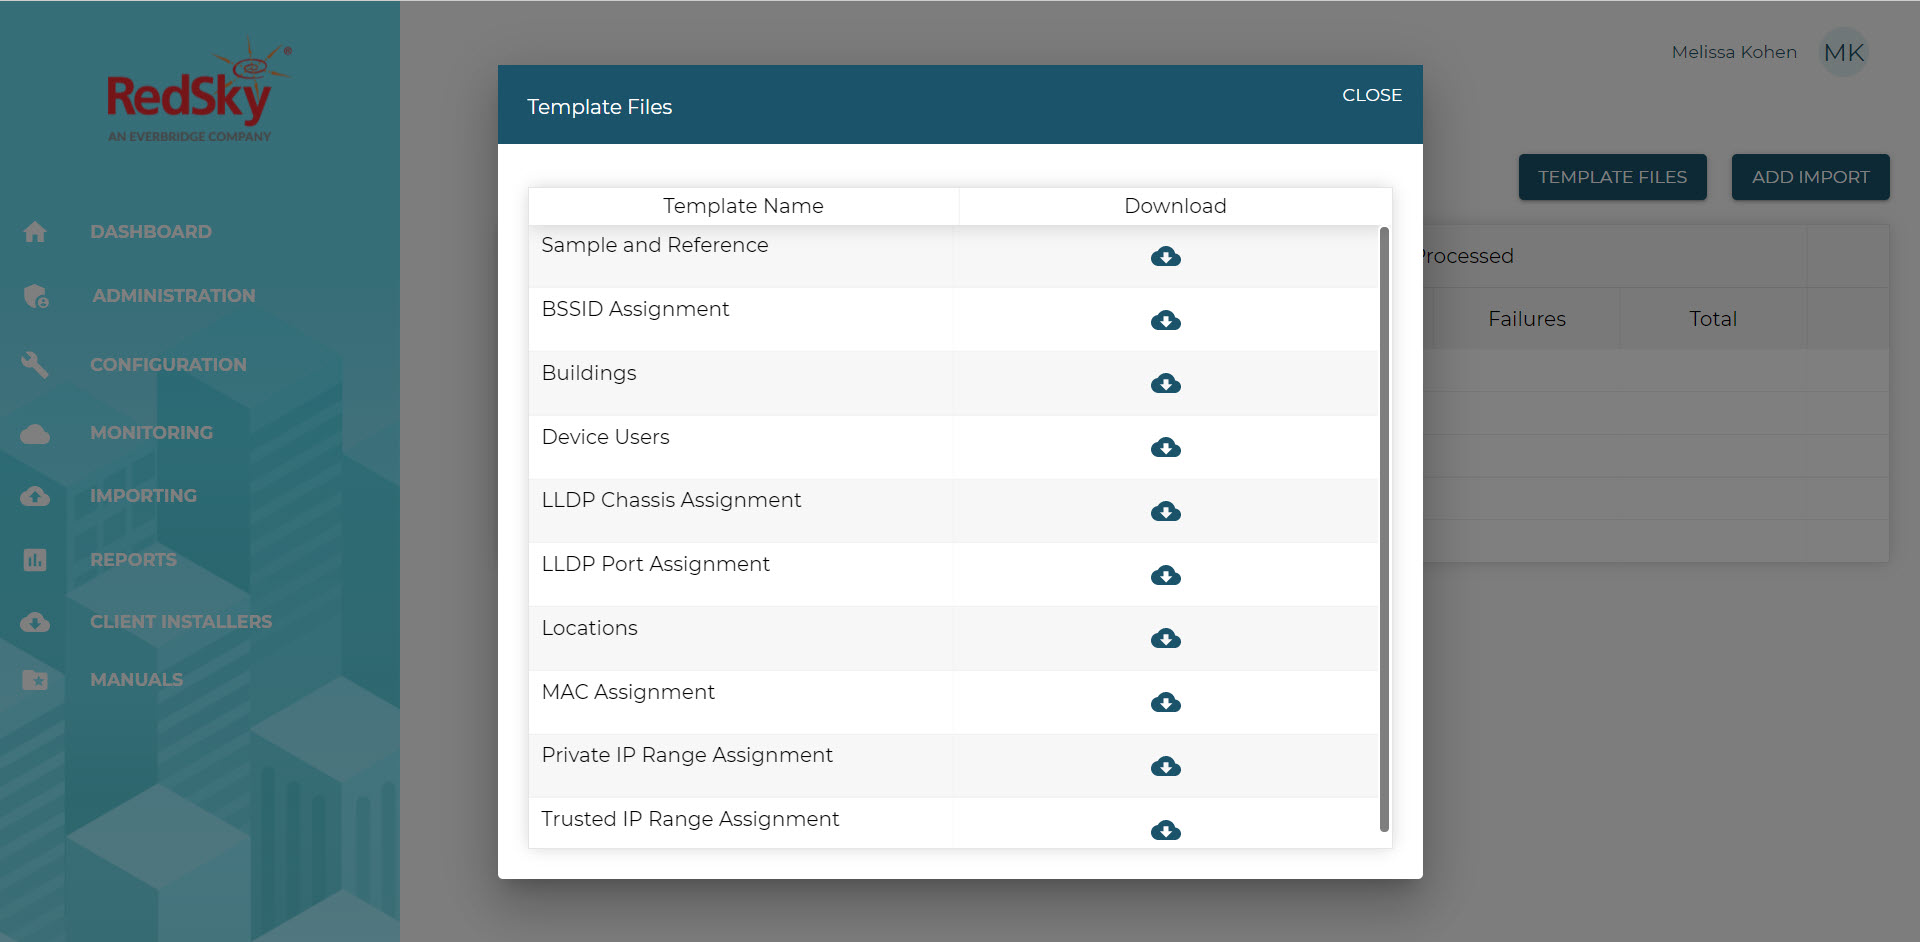Open MANUALS from the sidebar
1920x942 pixels.
[136, 679]
